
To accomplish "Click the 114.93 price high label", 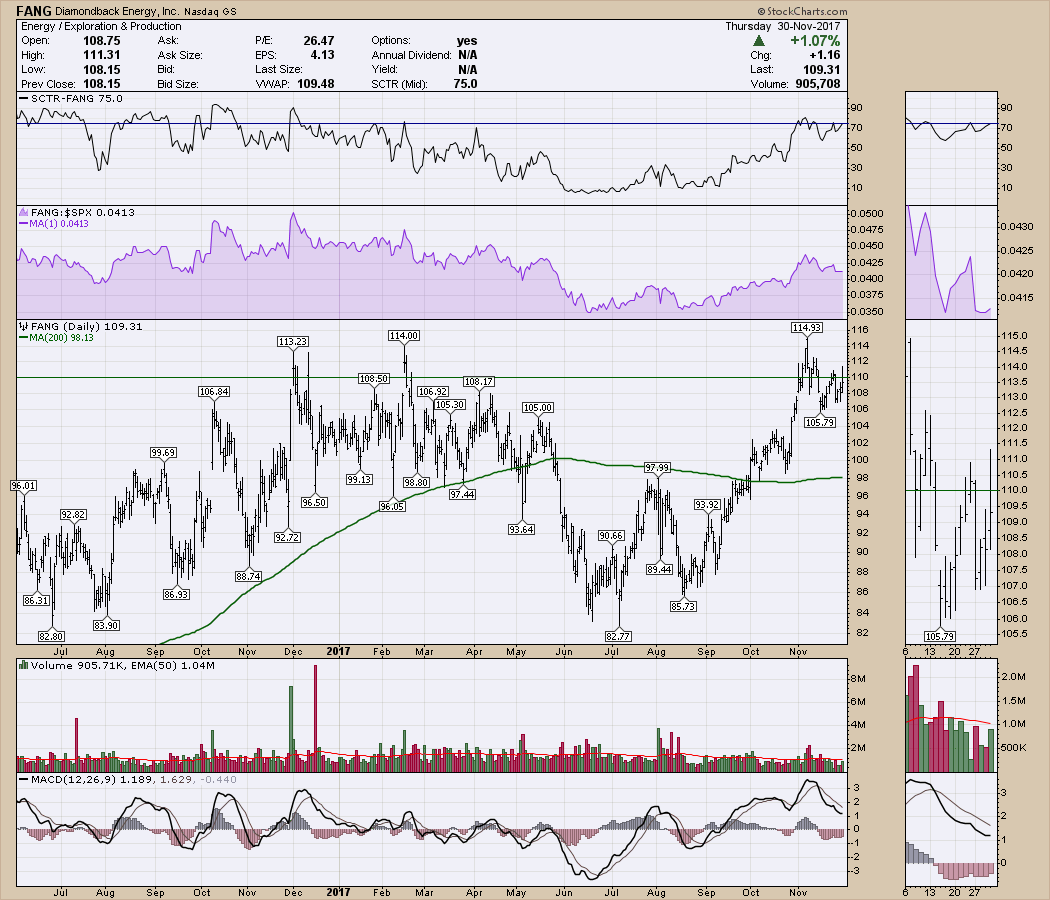I will coord(806,327).
